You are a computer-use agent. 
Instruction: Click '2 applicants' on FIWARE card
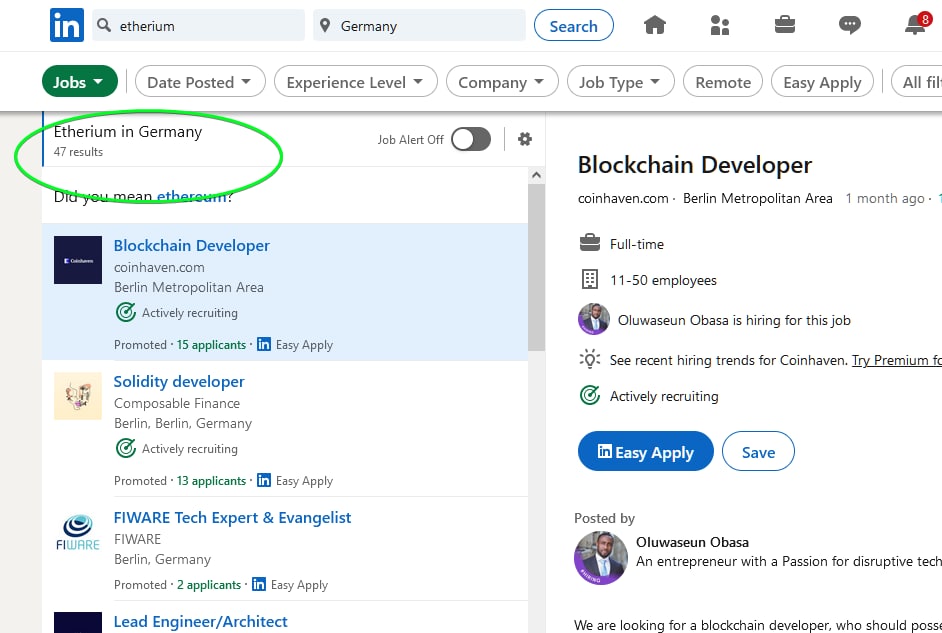coord(209,584)
